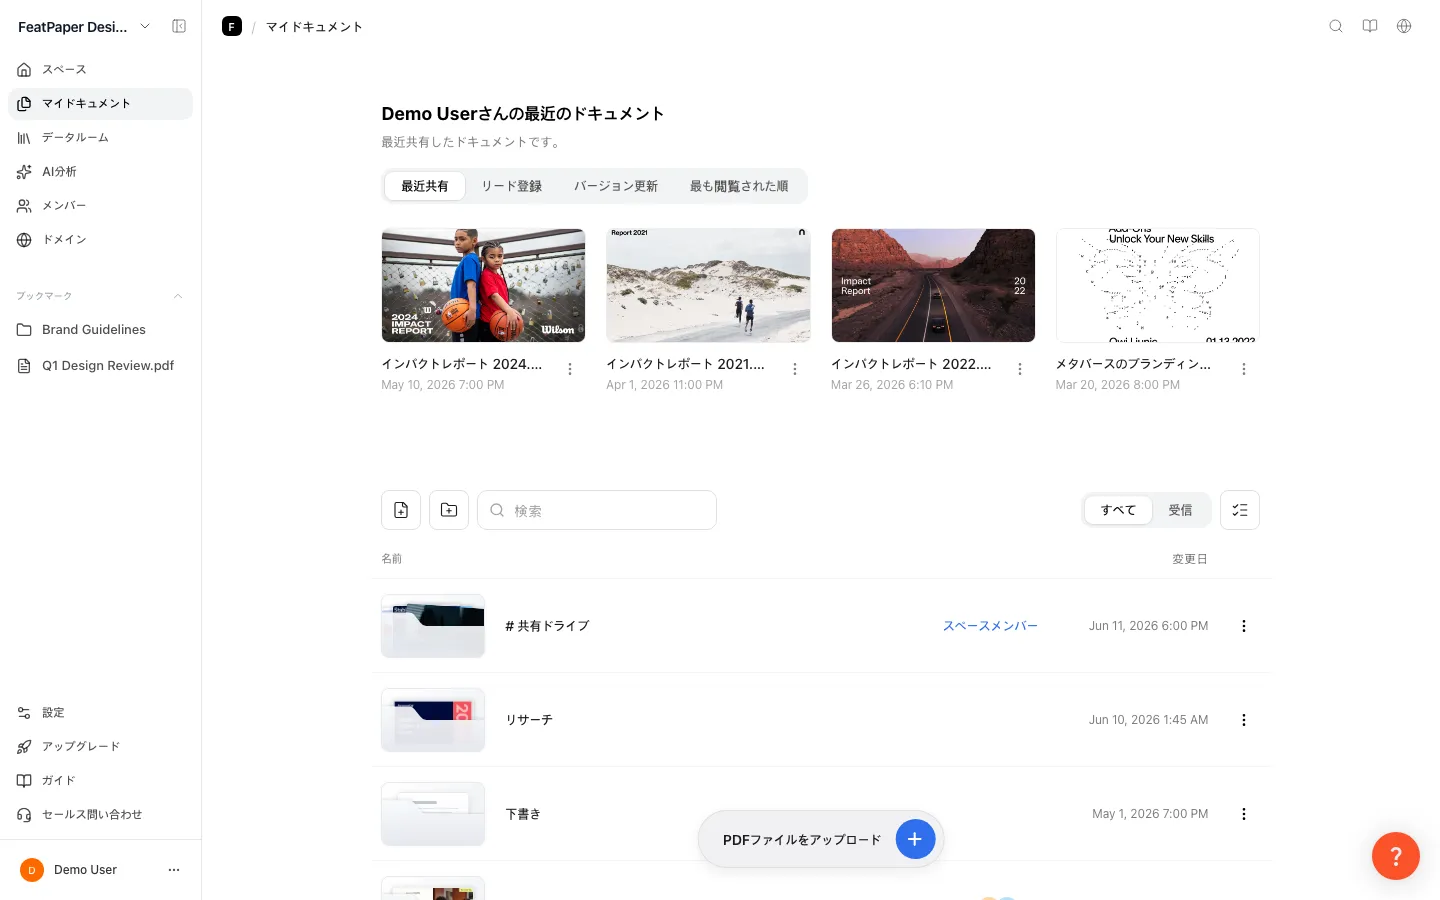
Task: Click the アップグレード rocket item
Action: 100,747
